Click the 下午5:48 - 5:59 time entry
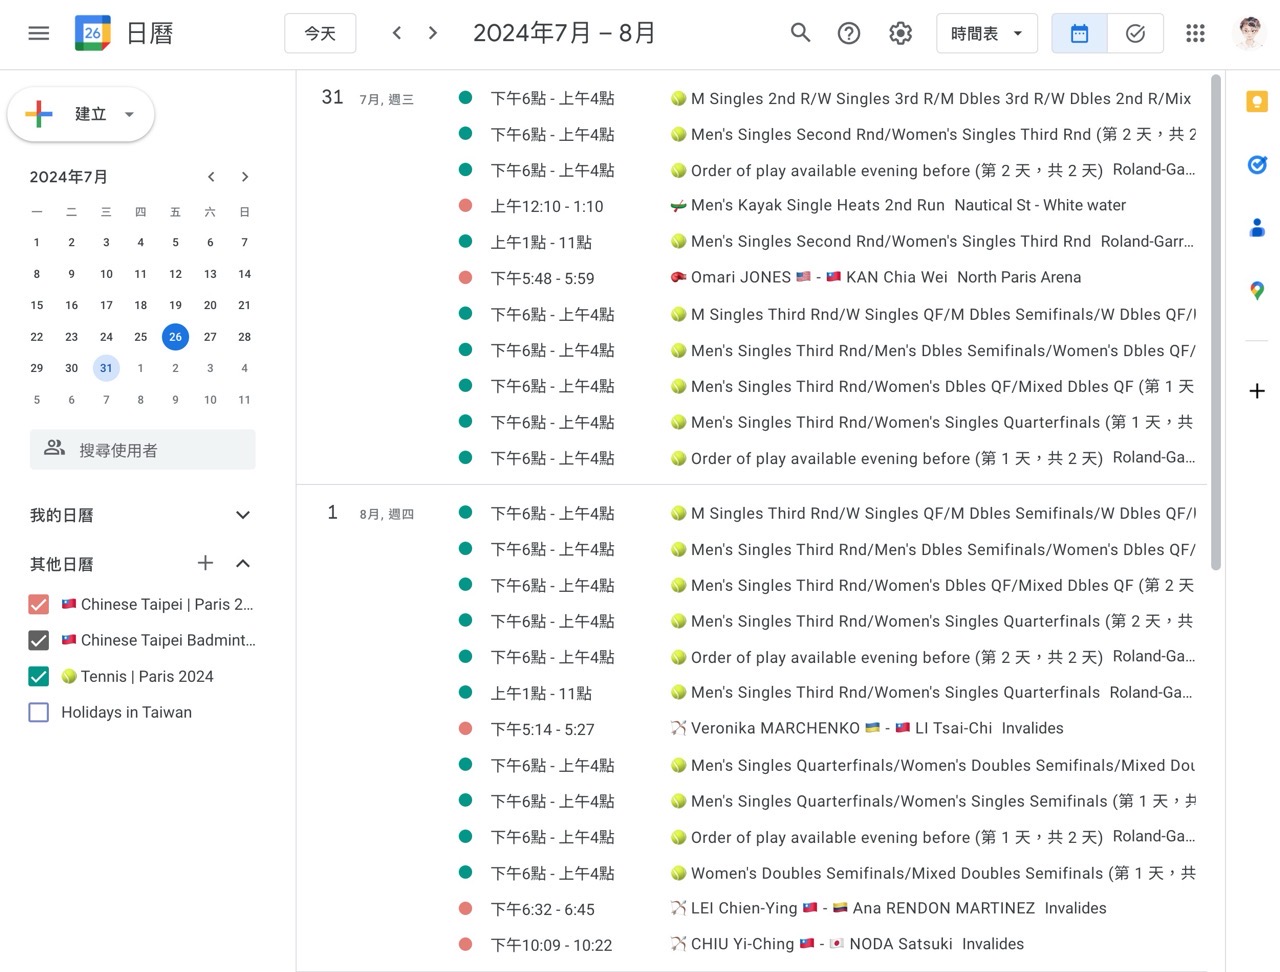The width and height of the screenshot is (1280, 972). [x=542, y=278]
